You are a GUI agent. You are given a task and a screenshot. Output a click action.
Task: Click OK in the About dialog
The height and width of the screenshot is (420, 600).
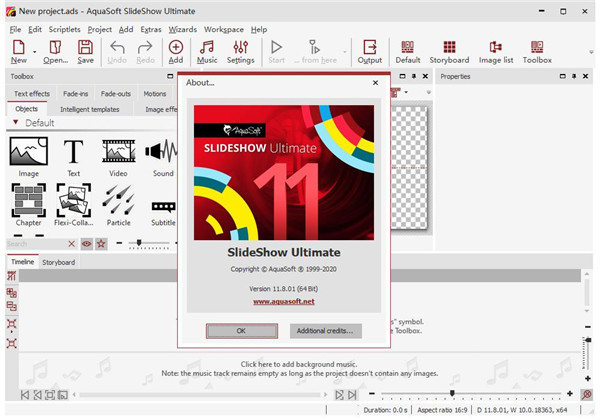(241, 331)
